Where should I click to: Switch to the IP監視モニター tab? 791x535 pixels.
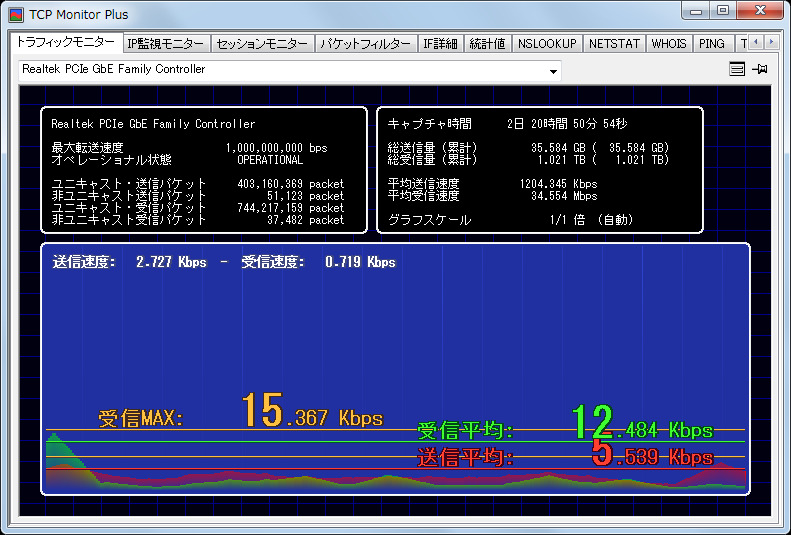coord(166,44)
